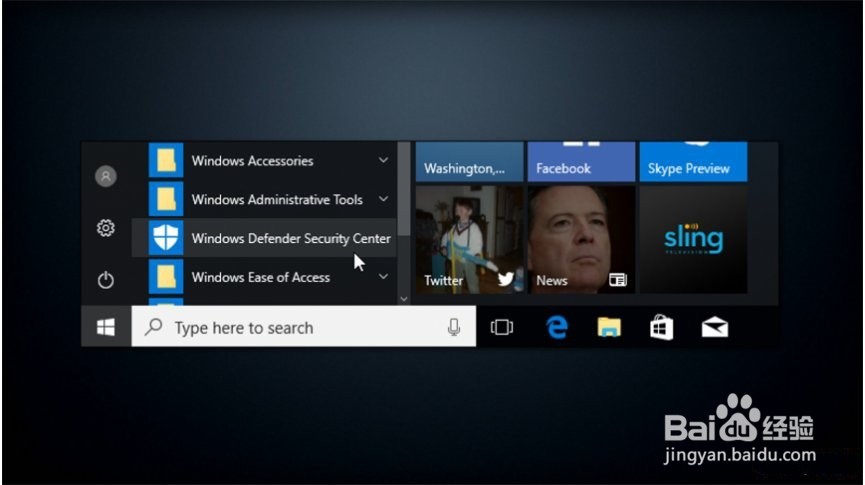Click the Windows Accessories label

pos(253,161)
